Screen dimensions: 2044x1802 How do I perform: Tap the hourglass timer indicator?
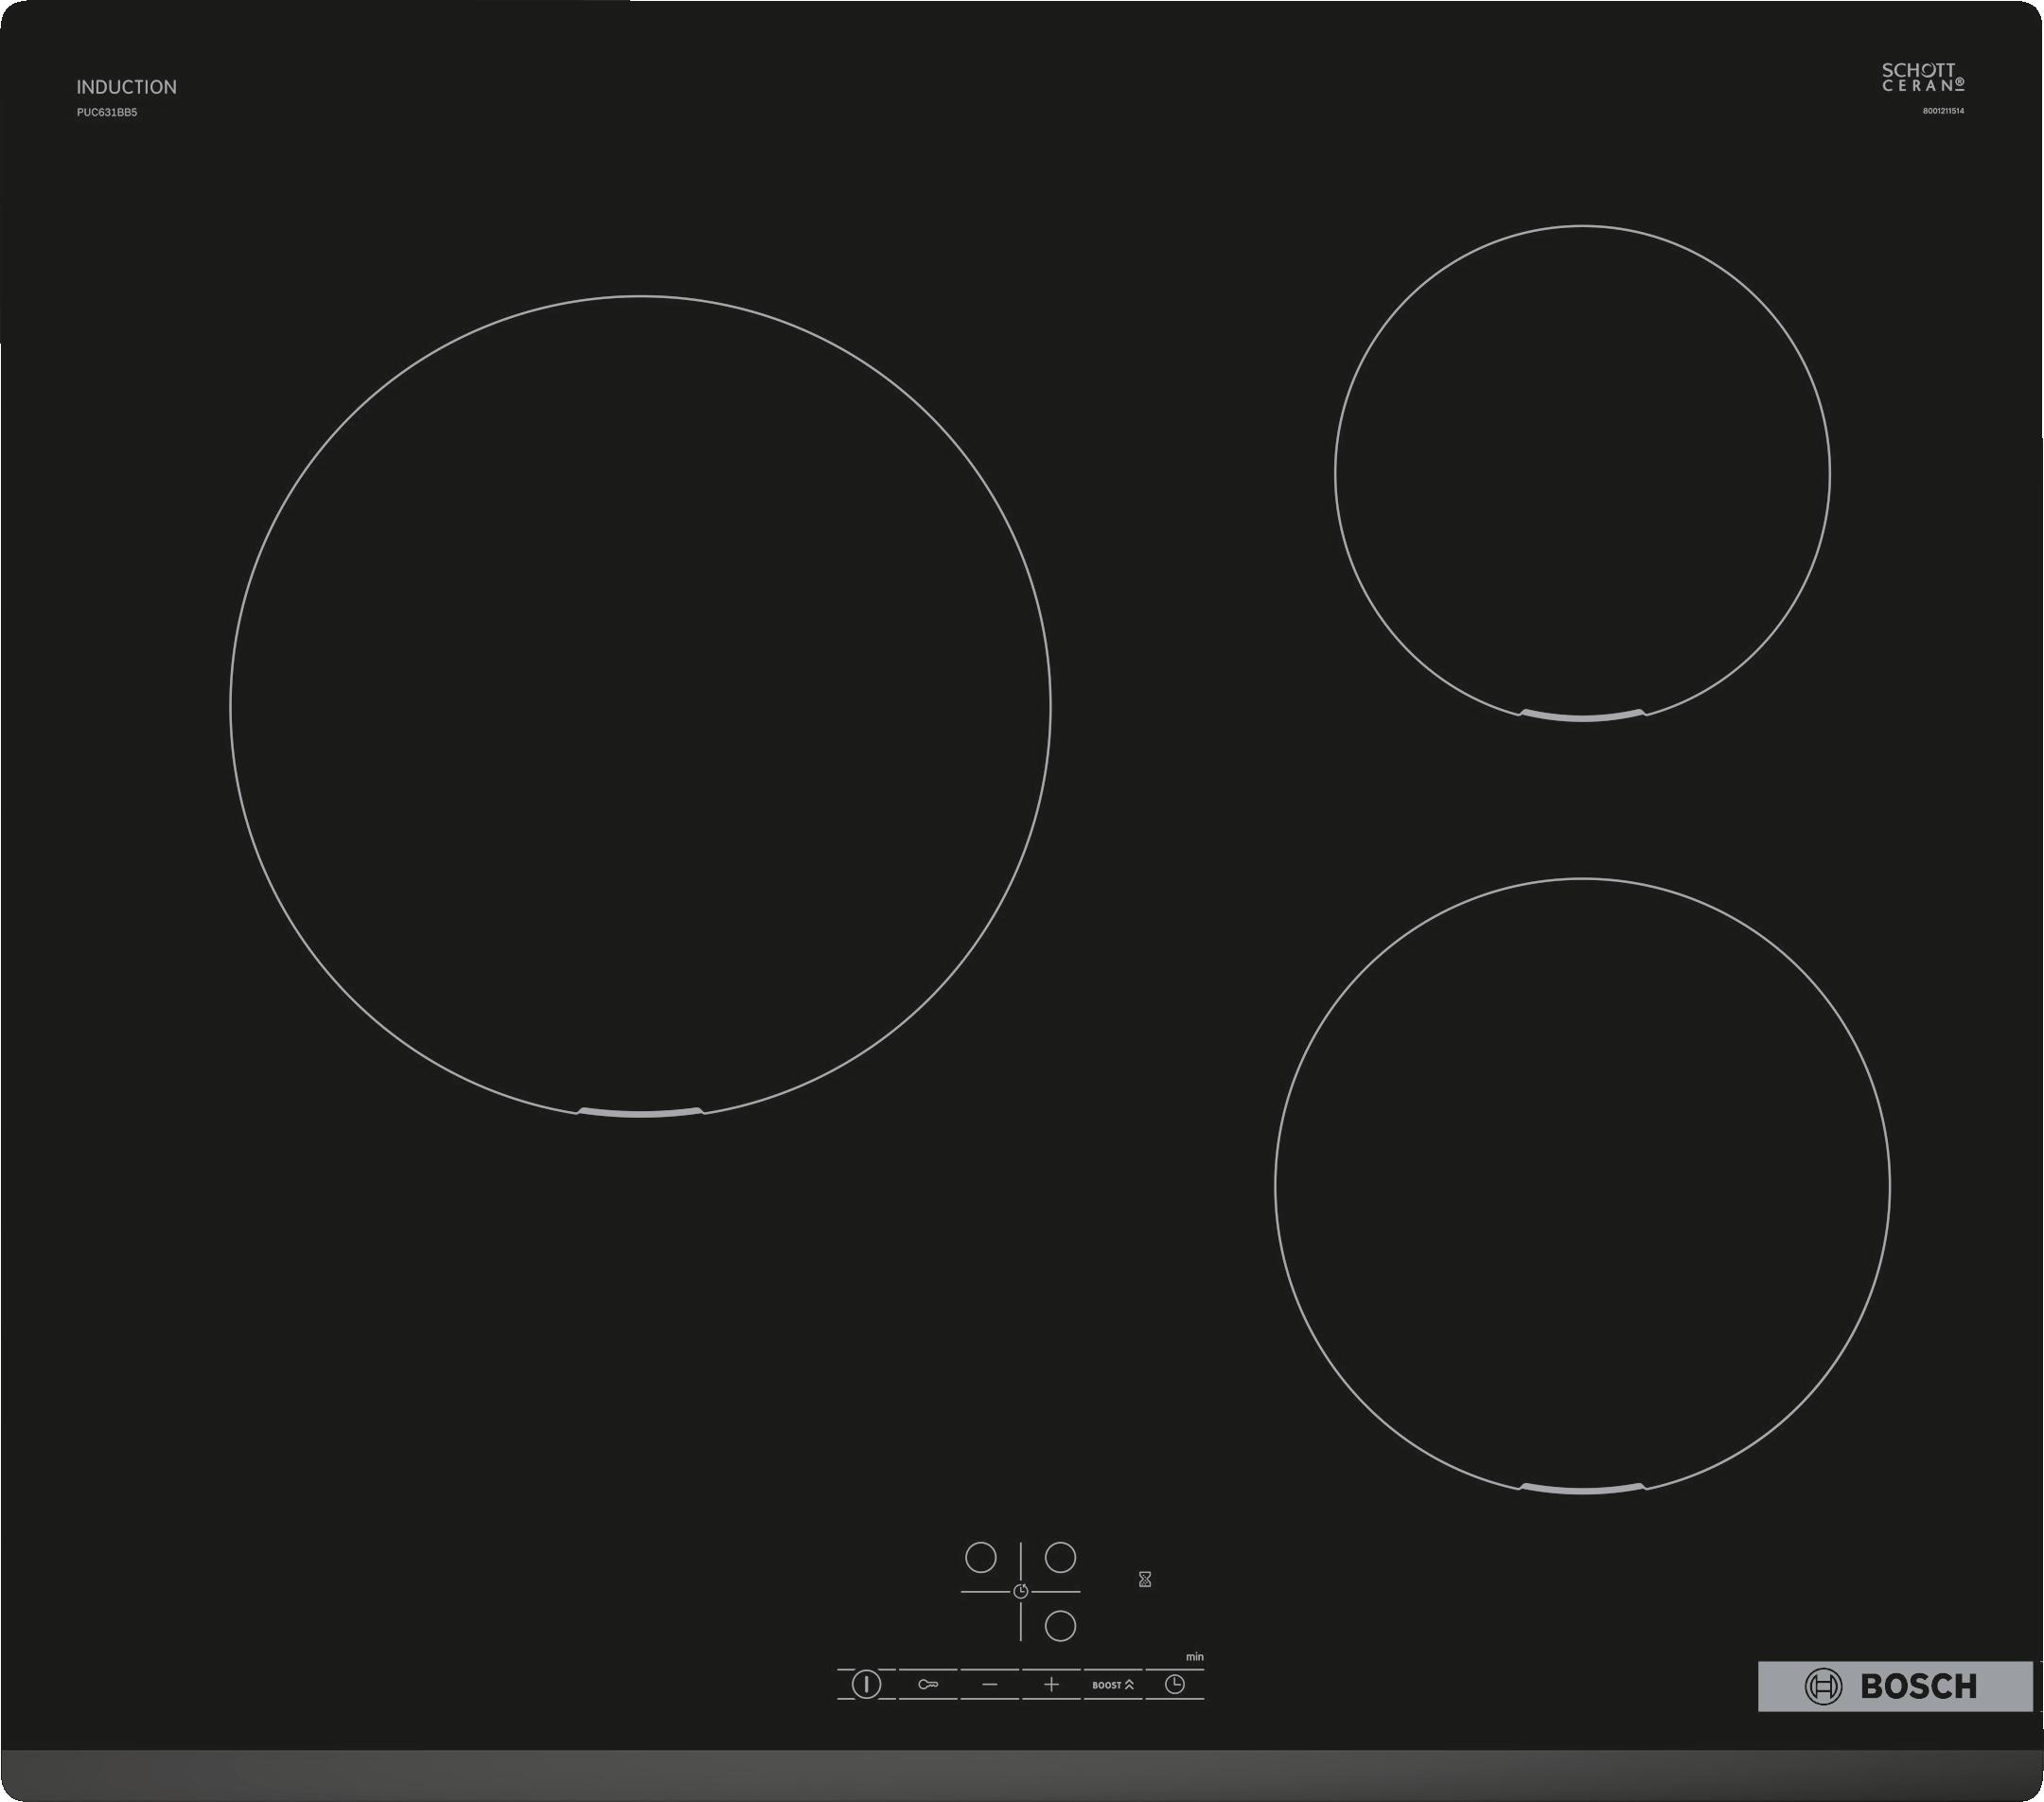pos(1145,1579)
